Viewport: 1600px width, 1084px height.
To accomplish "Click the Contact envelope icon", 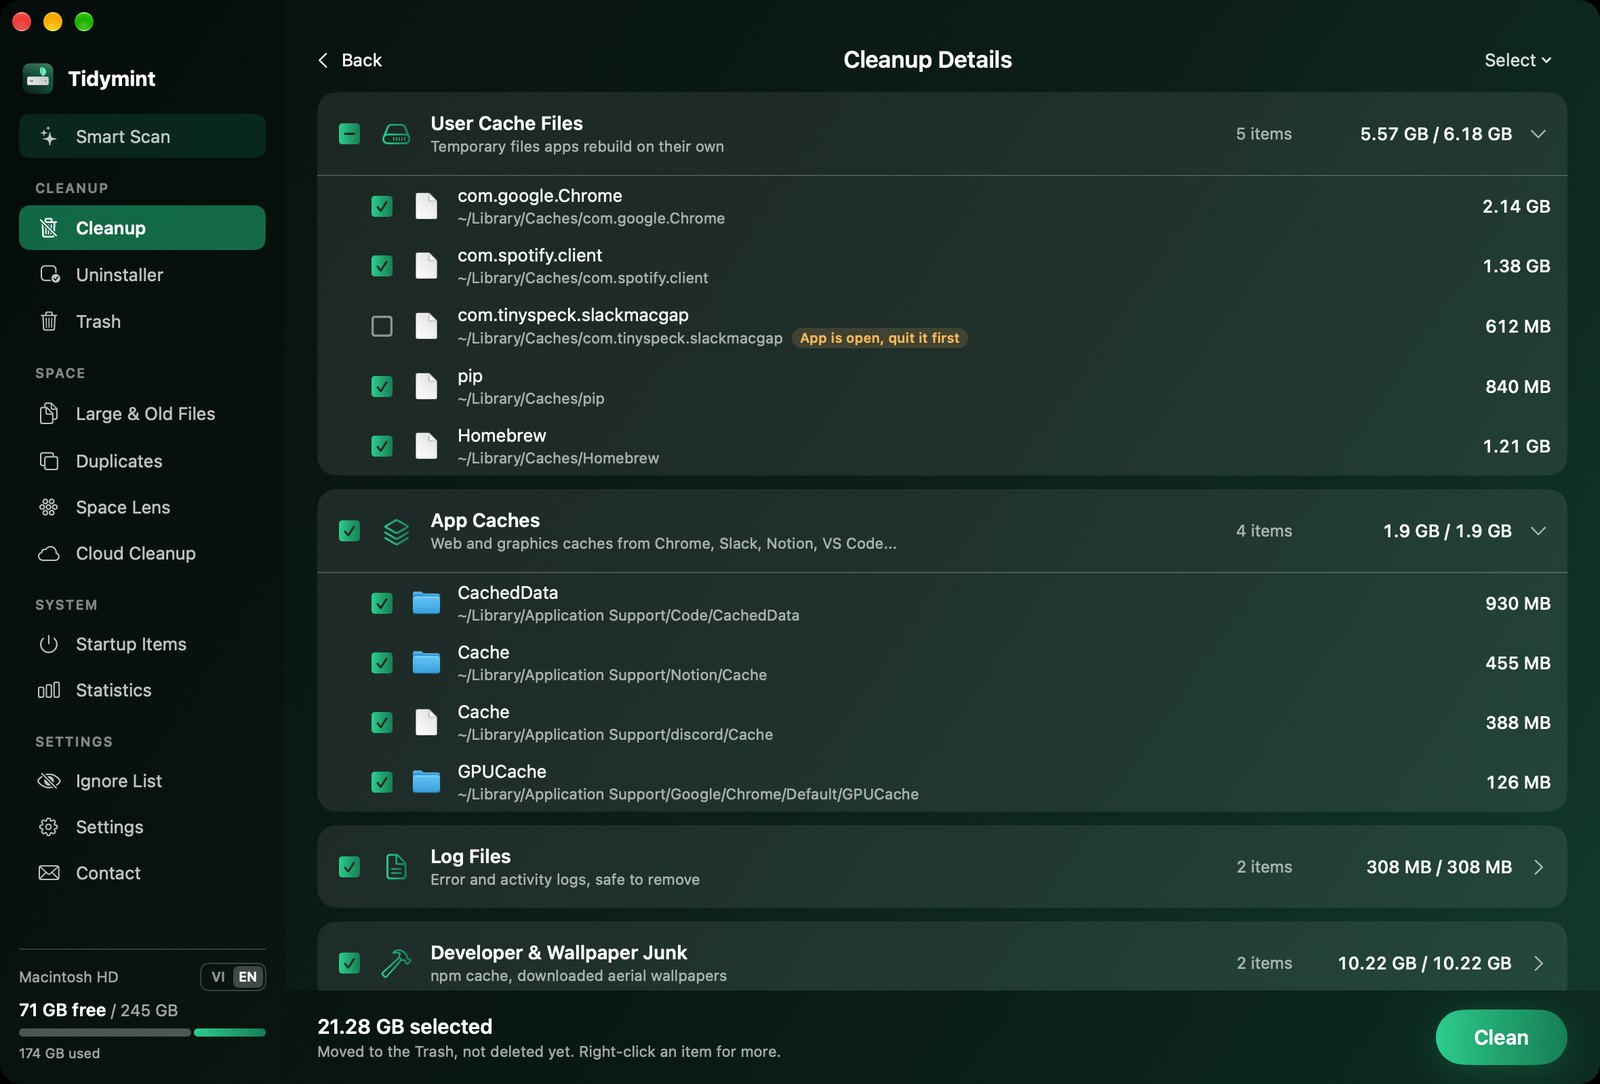I will click(49, 873).
